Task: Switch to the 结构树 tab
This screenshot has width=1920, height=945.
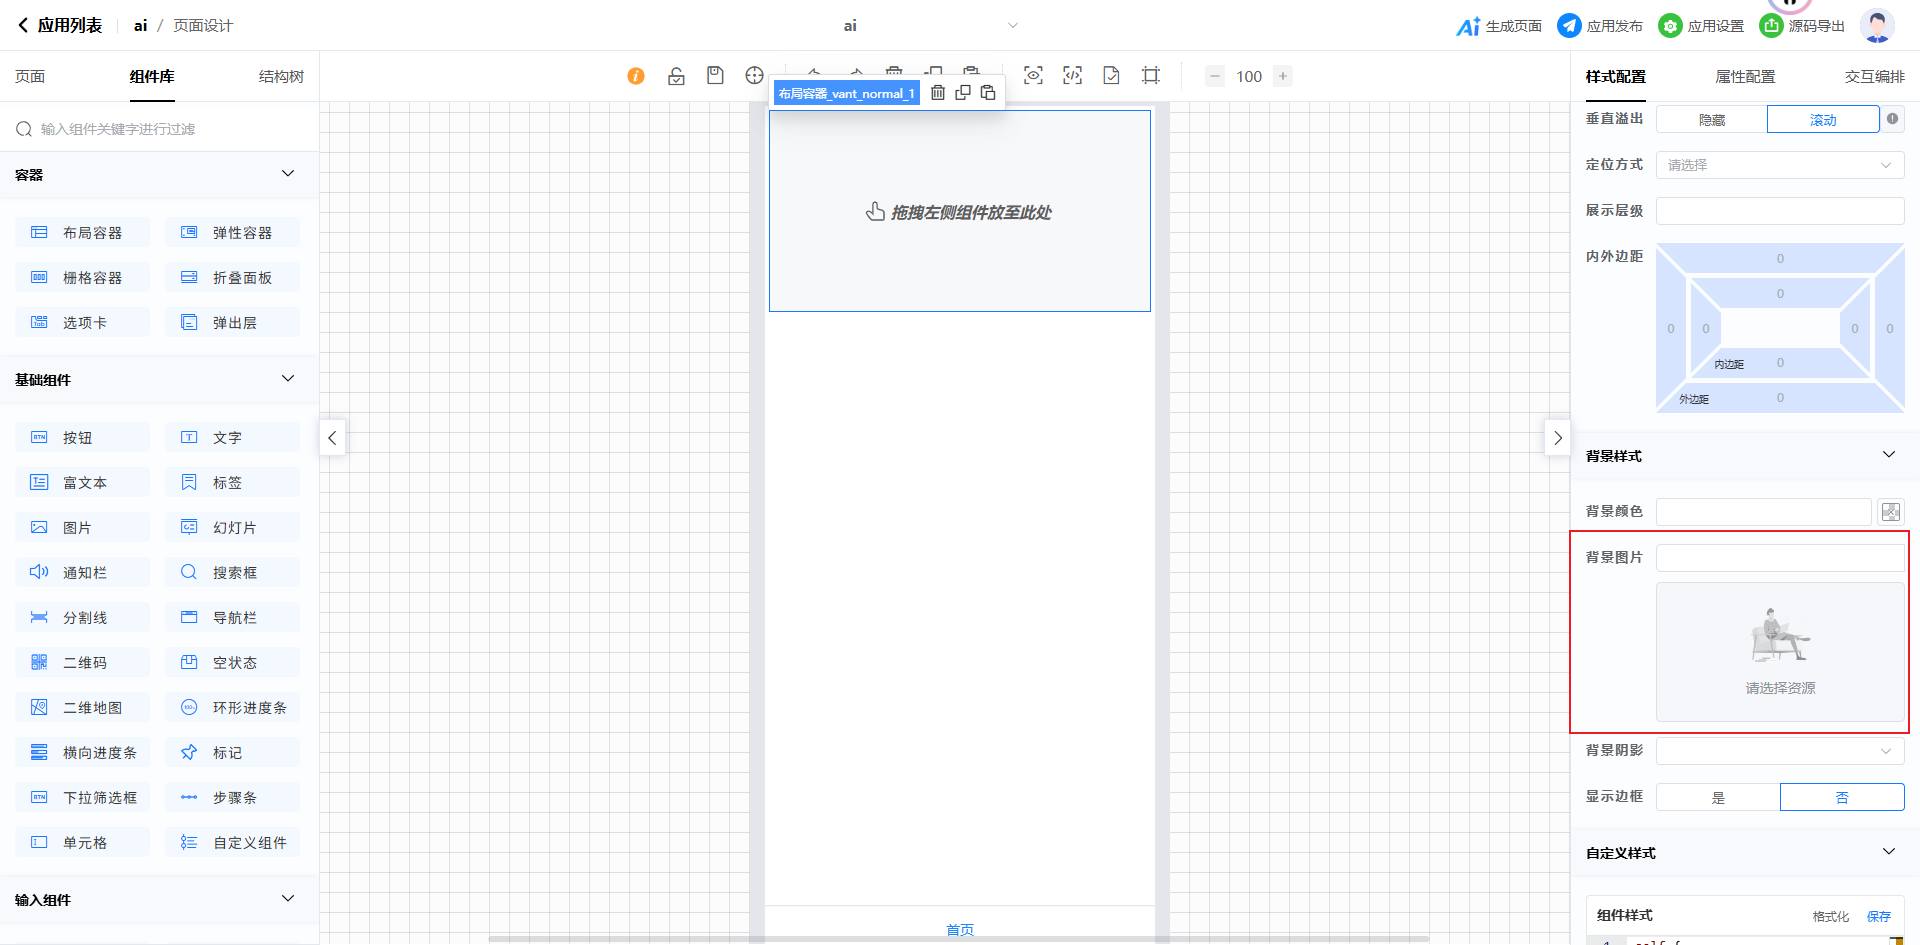Action: click(x=281, y=77)
